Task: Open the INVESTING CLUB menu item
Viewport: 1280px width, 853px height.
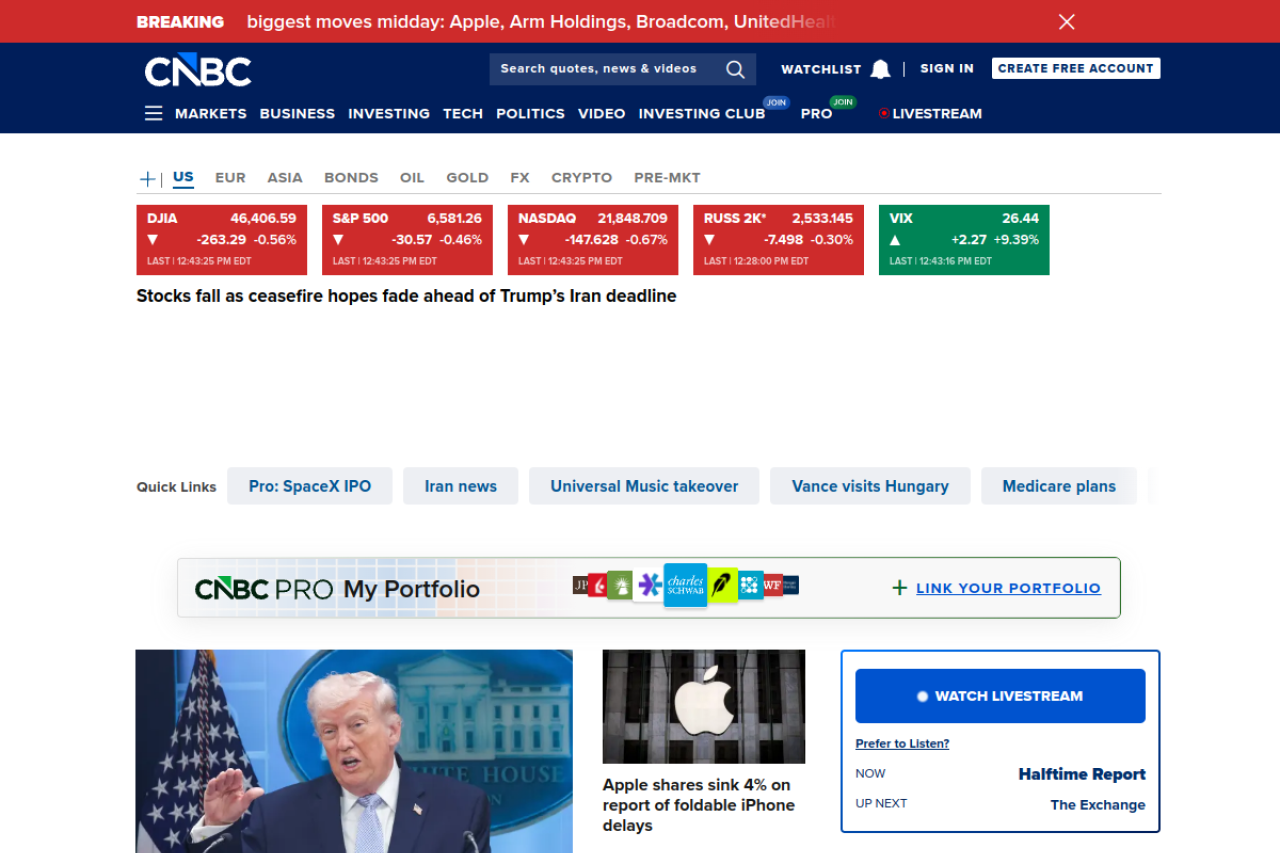Action: [x=701, y=114]
